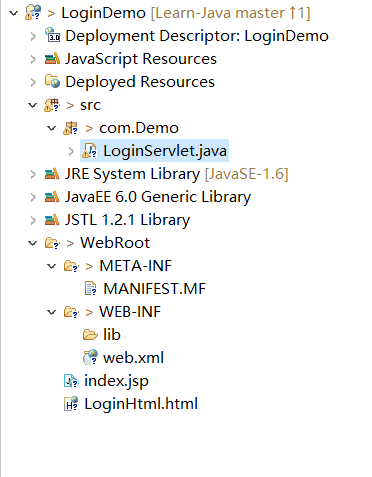Collapse the LoginDemo project node
This screenshot has width=372, height=477.
[13, 13]
